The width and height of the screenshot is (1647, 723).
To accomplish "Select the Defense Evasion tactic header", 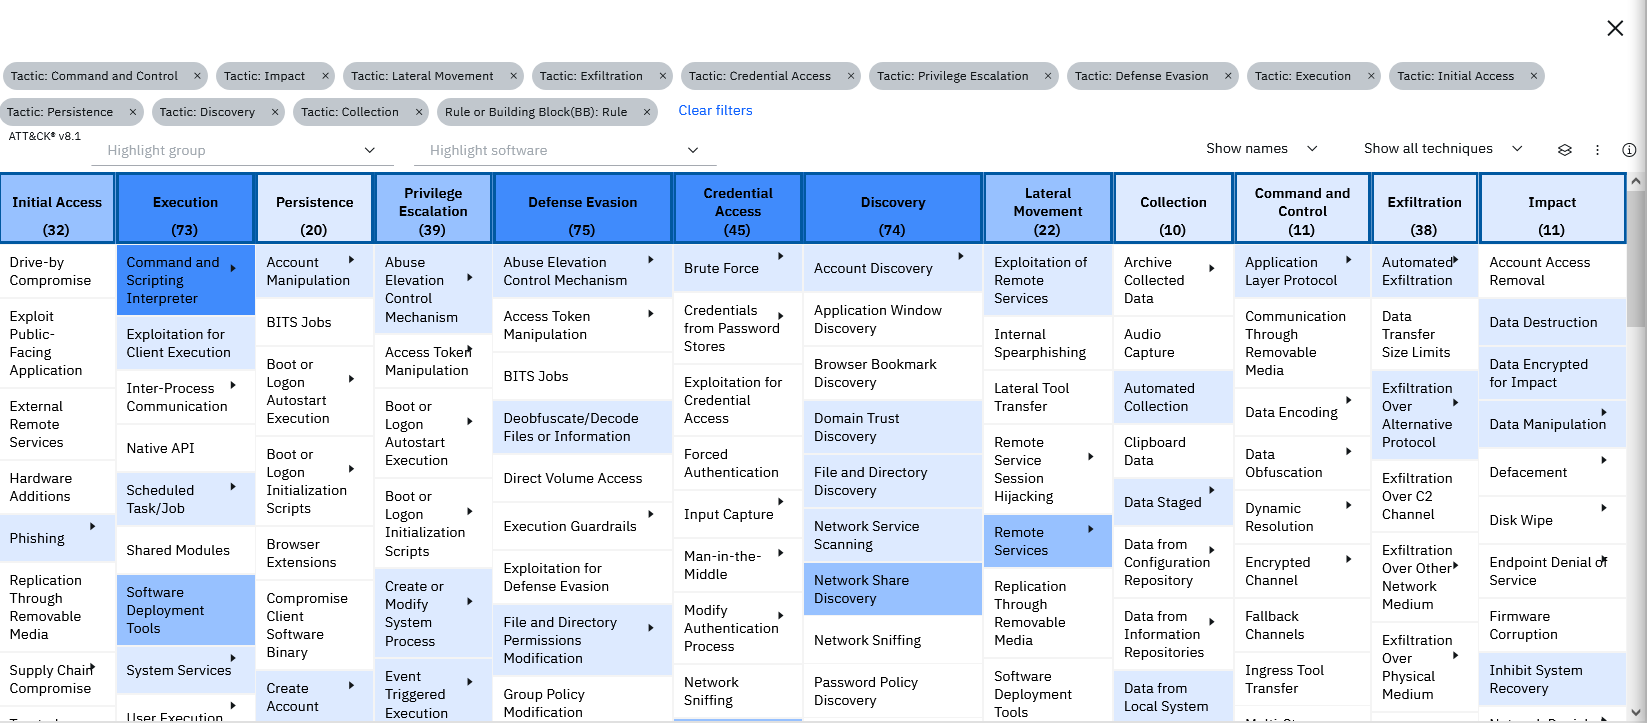I will point(583,209).
